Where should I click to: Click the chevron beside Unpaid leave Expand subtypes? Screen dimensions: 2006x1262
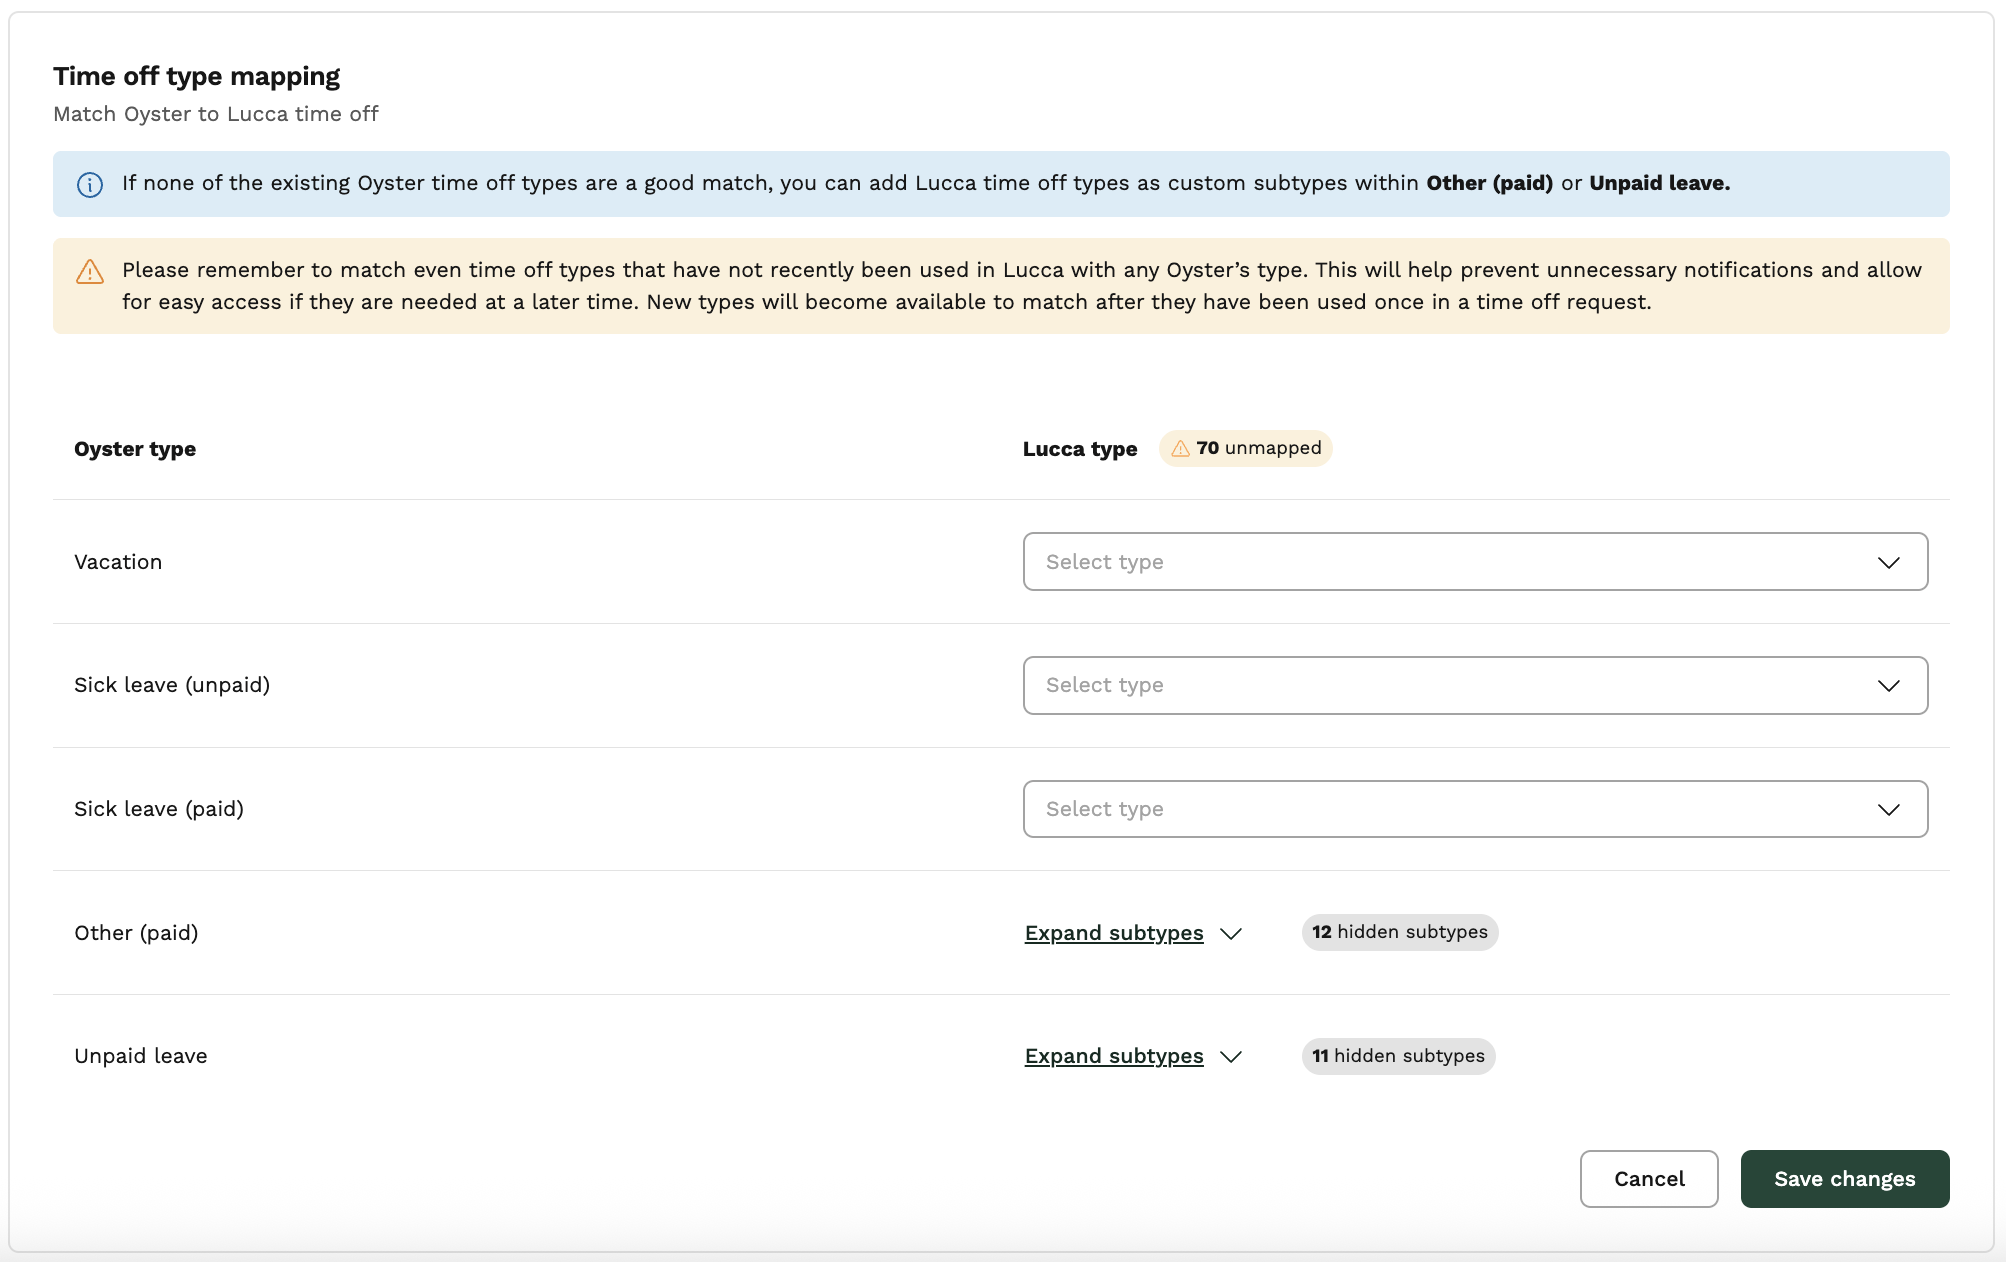[x=1231, y=1057]
